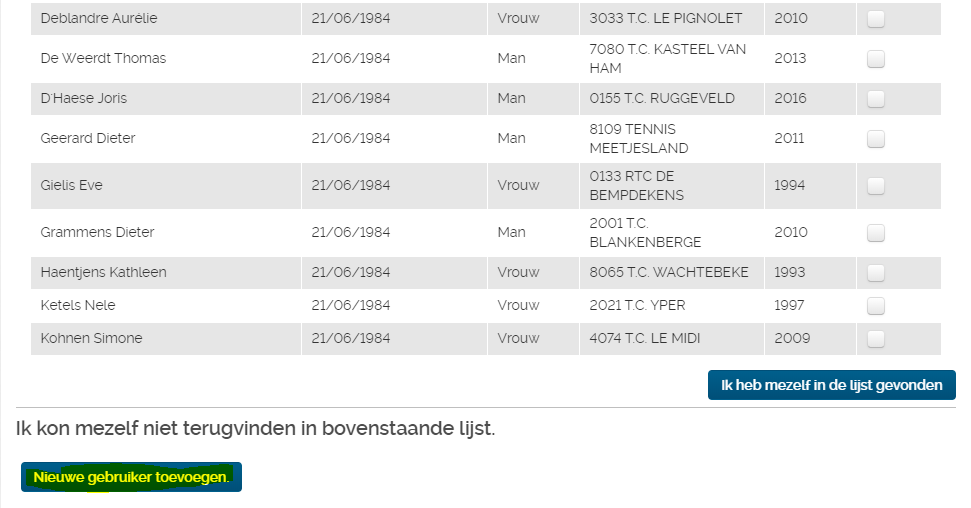
Task: Click the 0155 T.C. RUGGEVELD cell
Action: (x=671, y=99)
